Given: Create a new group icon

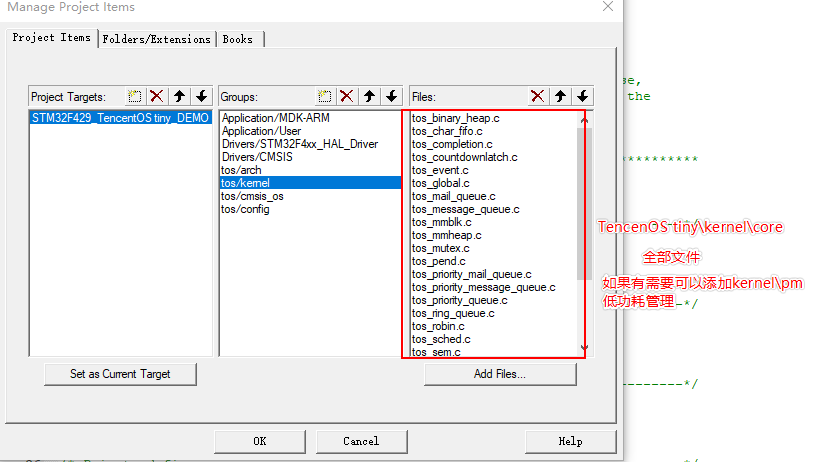Looking at the screenshot, I should coord(324,96).
